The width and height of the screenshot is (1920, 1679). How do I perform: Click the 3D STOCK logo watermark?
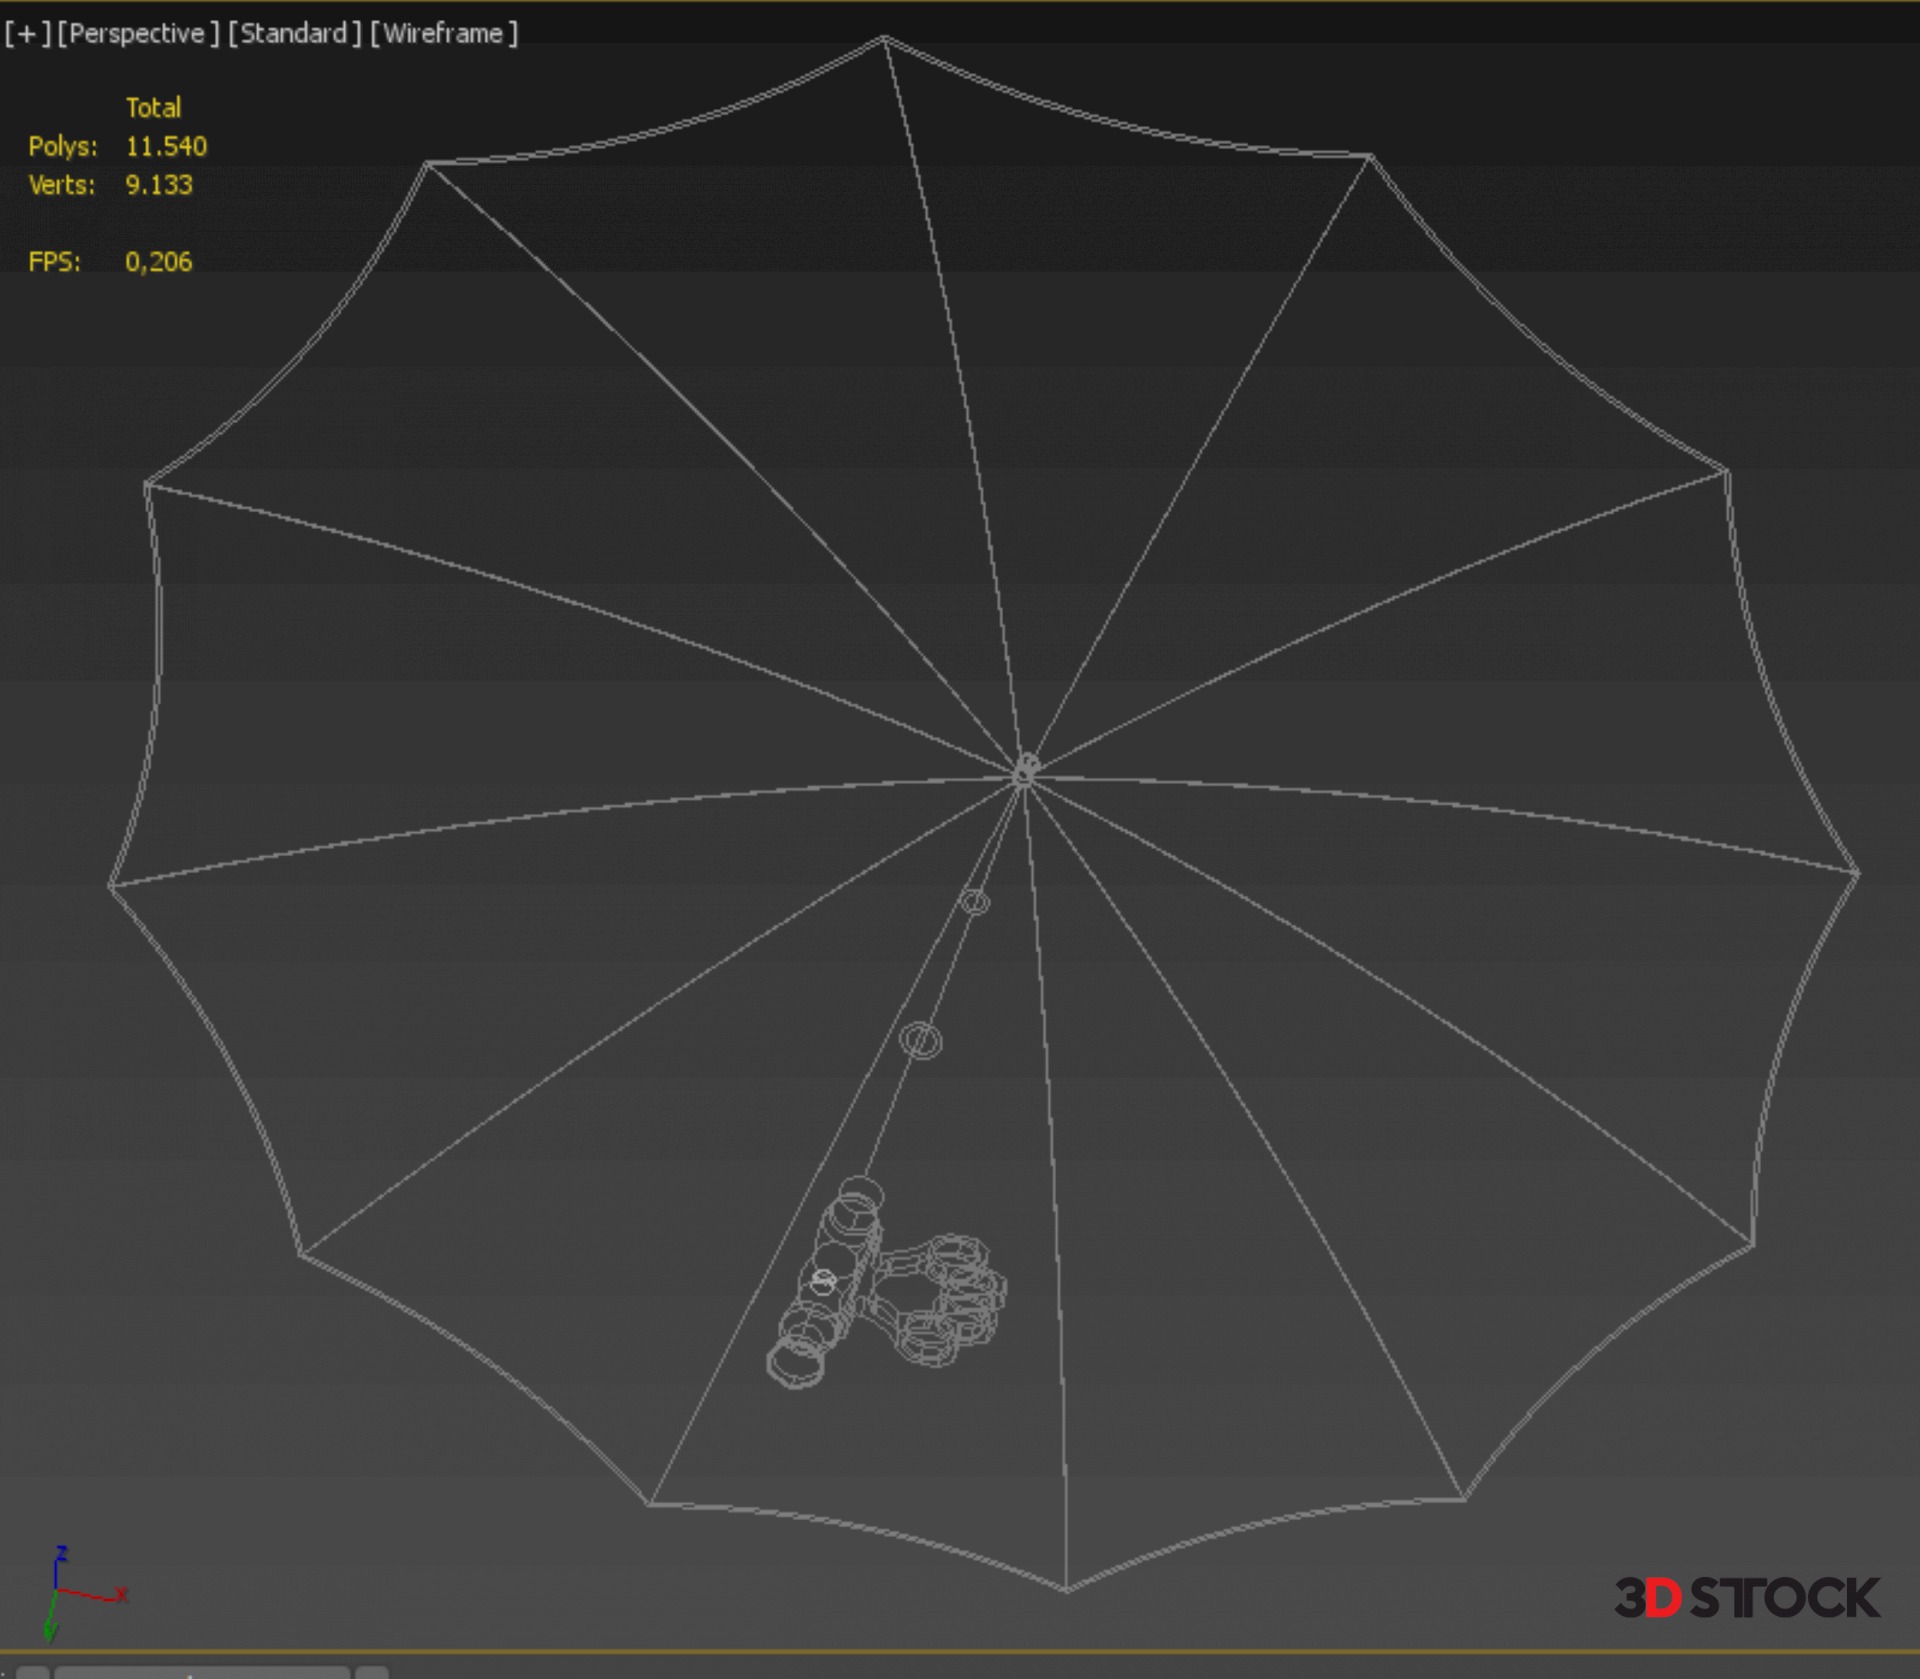point(1746,1597)
